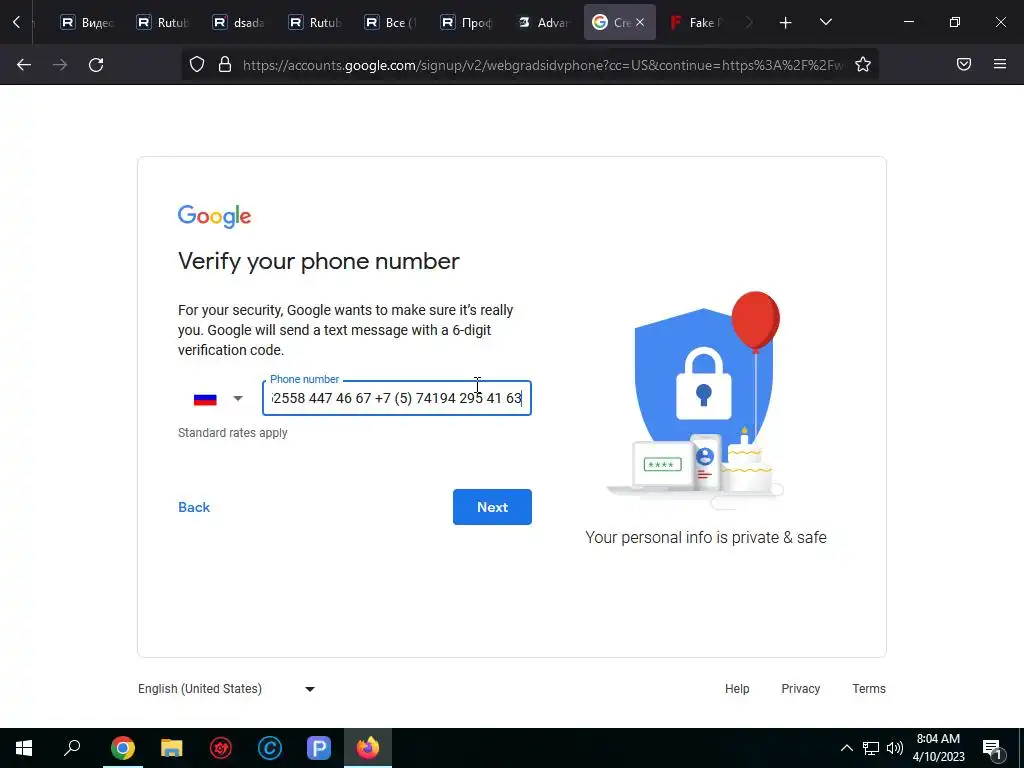Bookmark this page with star icon

click(x=863, y=64)
